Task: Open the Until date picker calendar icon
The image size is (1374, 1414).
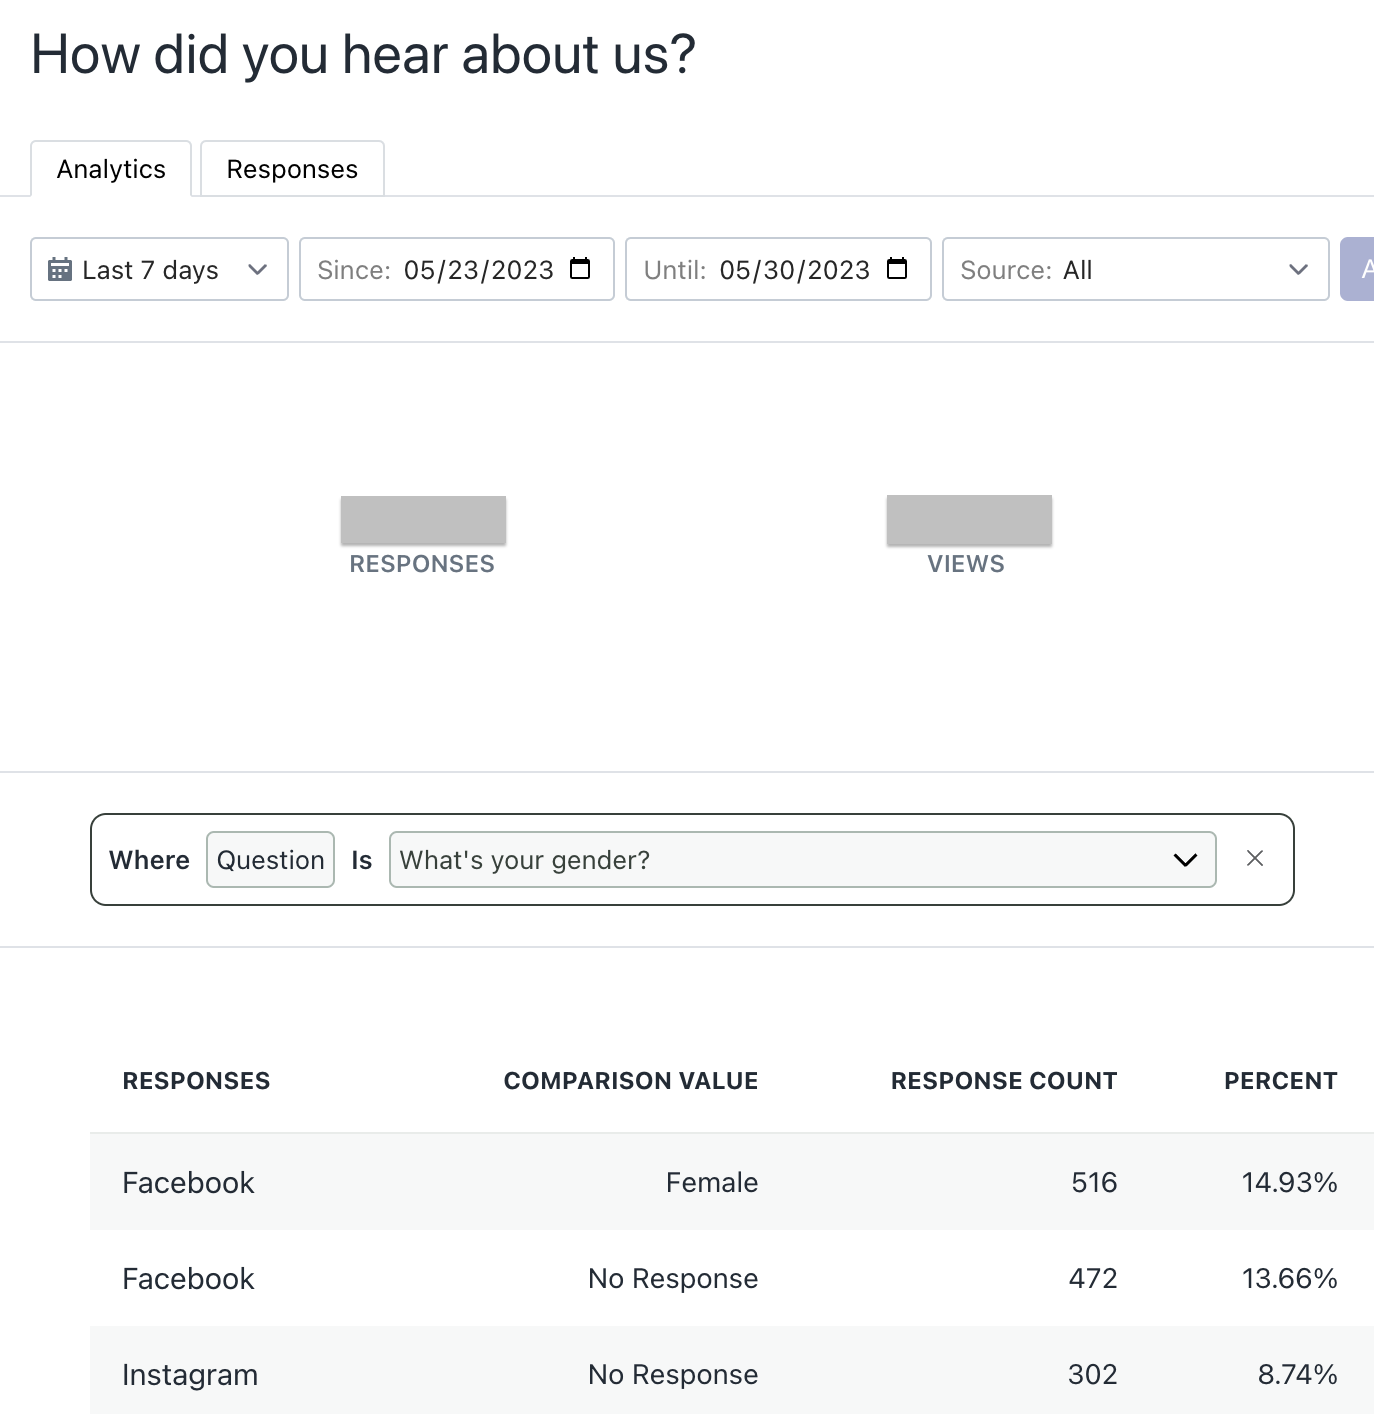Action: click(x=897, y=269)
